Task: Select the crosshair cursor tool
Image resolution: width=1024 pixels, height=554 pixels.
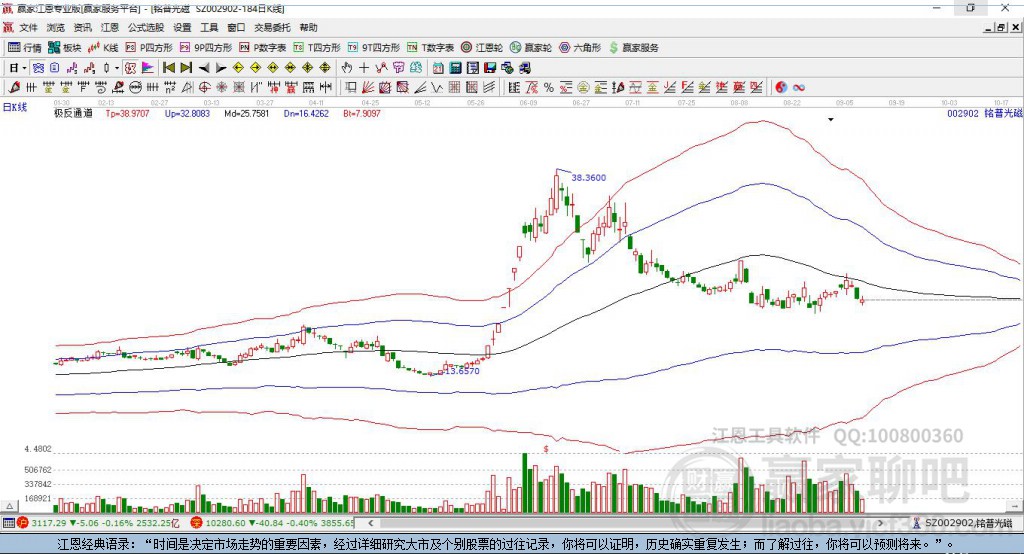Action: pos(364,68)
